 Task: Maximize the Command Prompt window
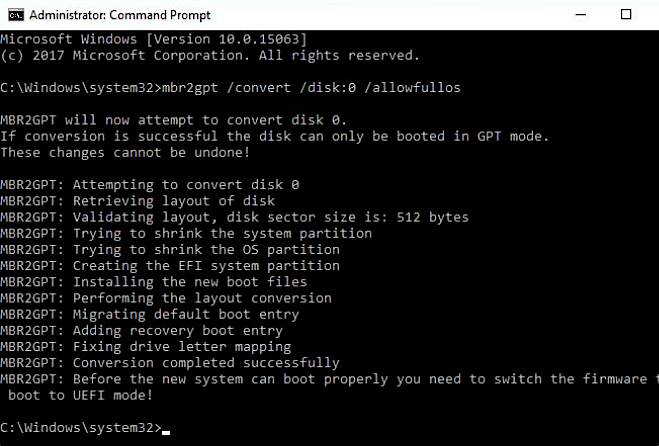click(626, 15)
